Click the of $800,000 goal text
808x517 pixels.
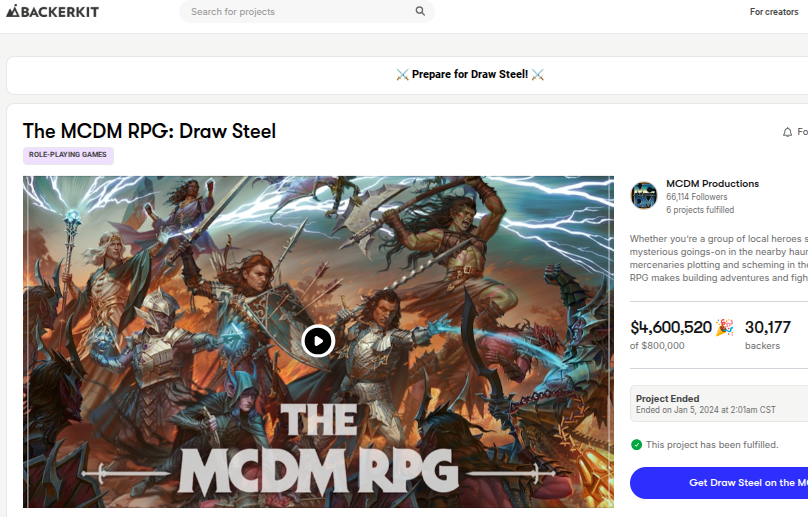[x=657, y=346]
